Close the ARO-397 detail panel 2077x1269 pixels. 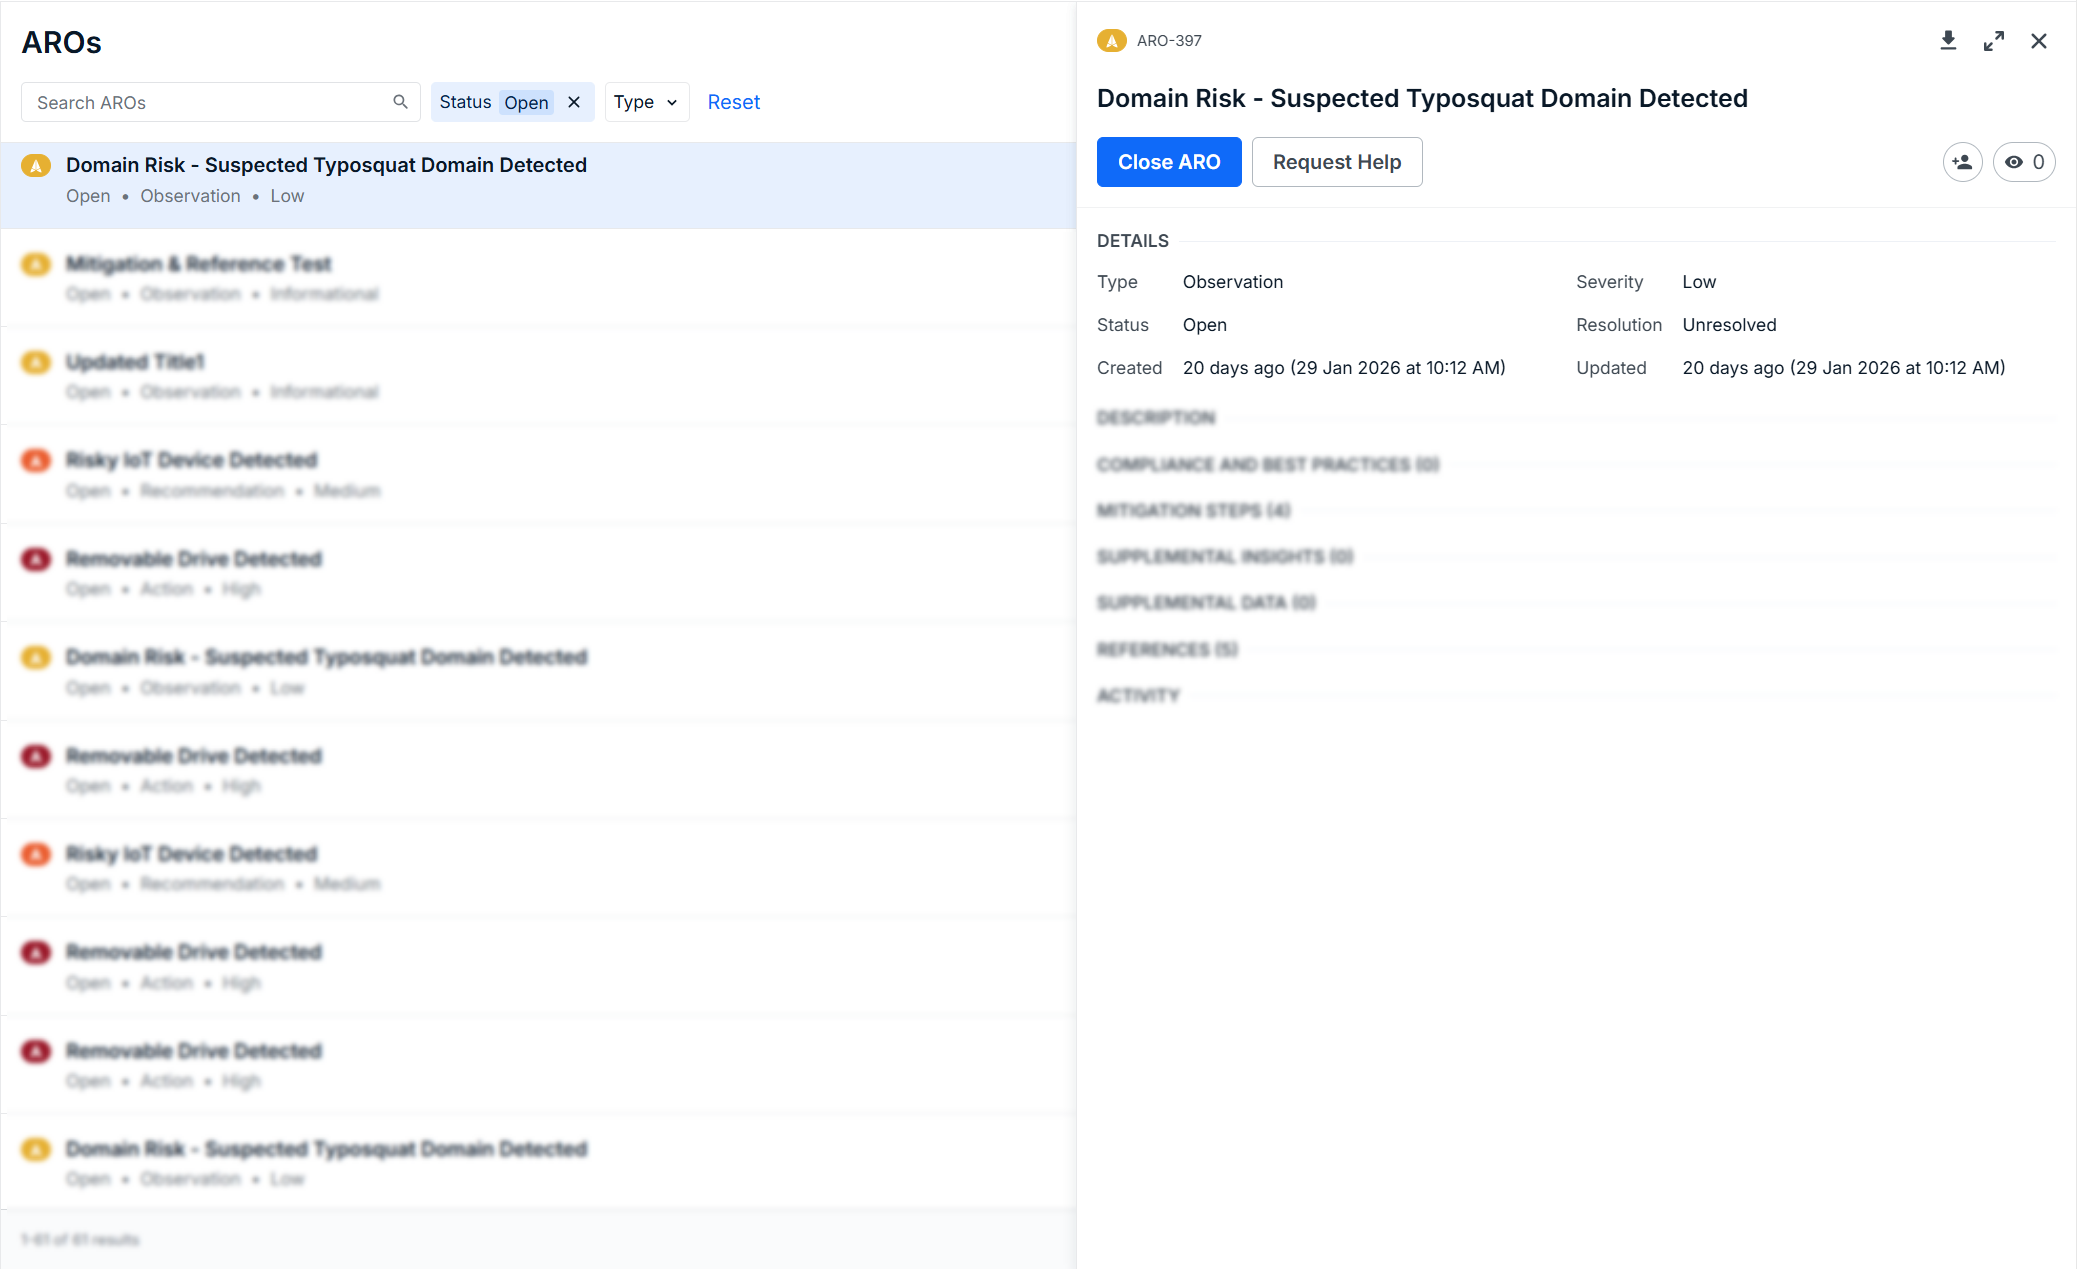[x=2038, y=41]
